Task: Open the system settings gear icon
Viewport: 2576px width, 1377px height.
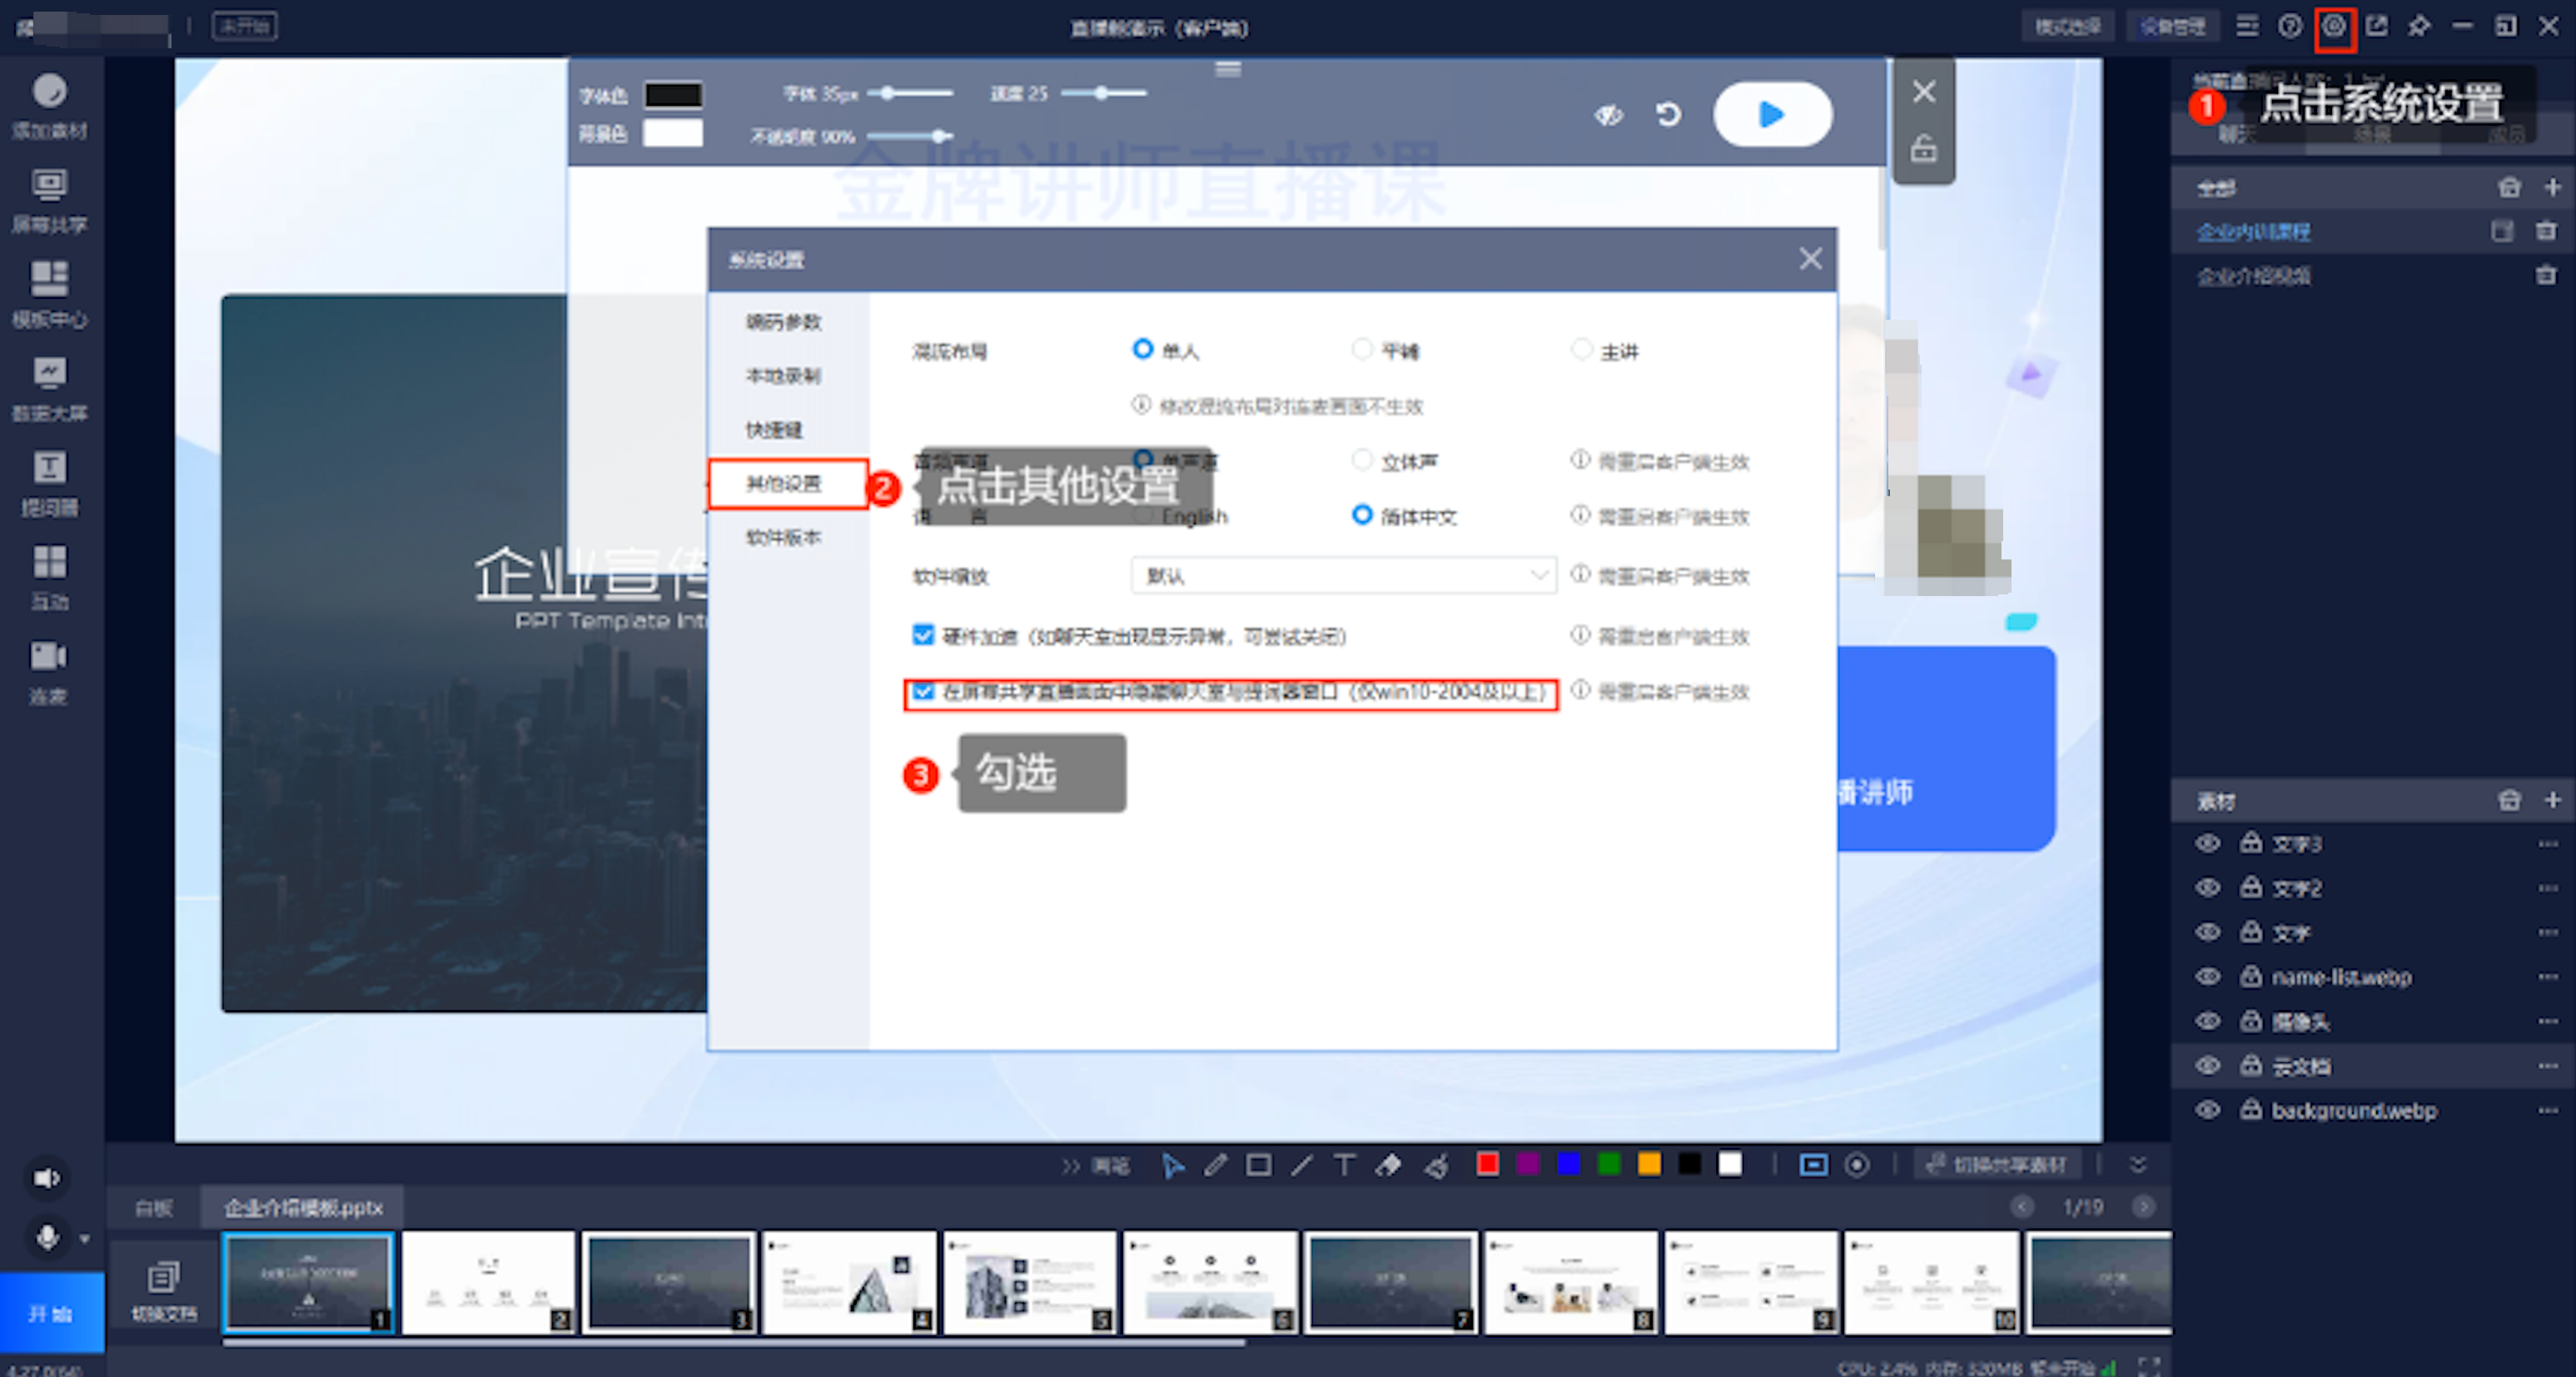Action: point(2334,26)
